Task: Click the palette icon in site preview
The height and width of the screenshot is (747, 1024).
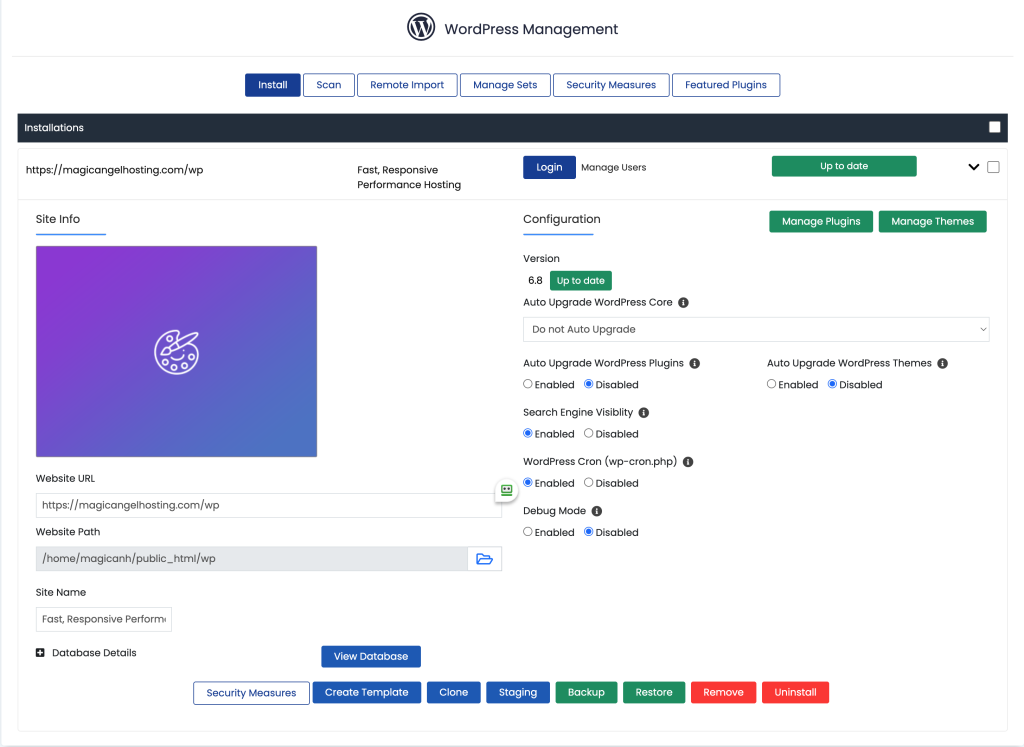Action: (x=176, y=352)
